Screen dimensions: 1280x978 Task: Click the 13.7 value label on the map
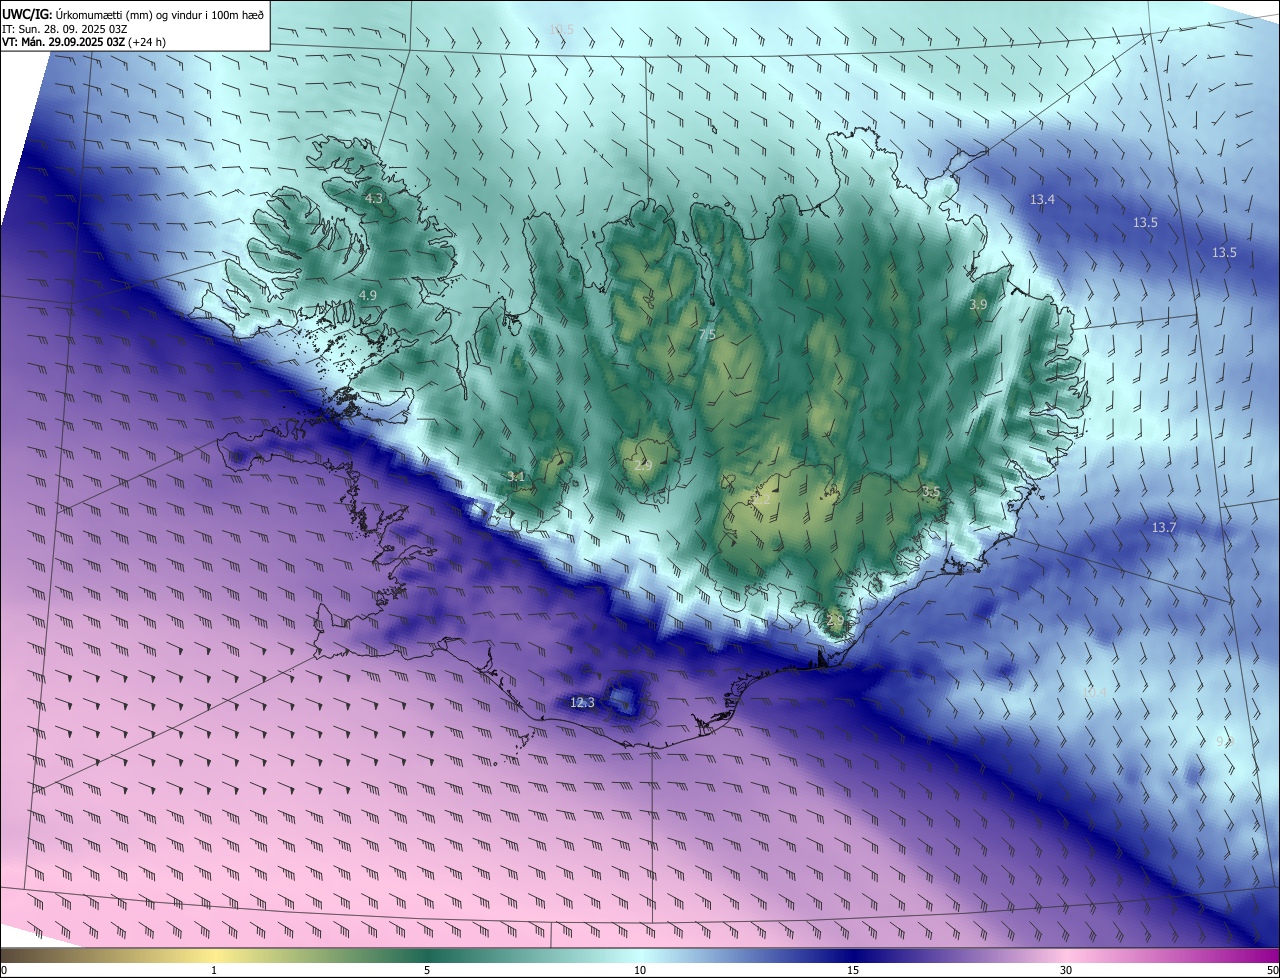tap(1164, 527)
